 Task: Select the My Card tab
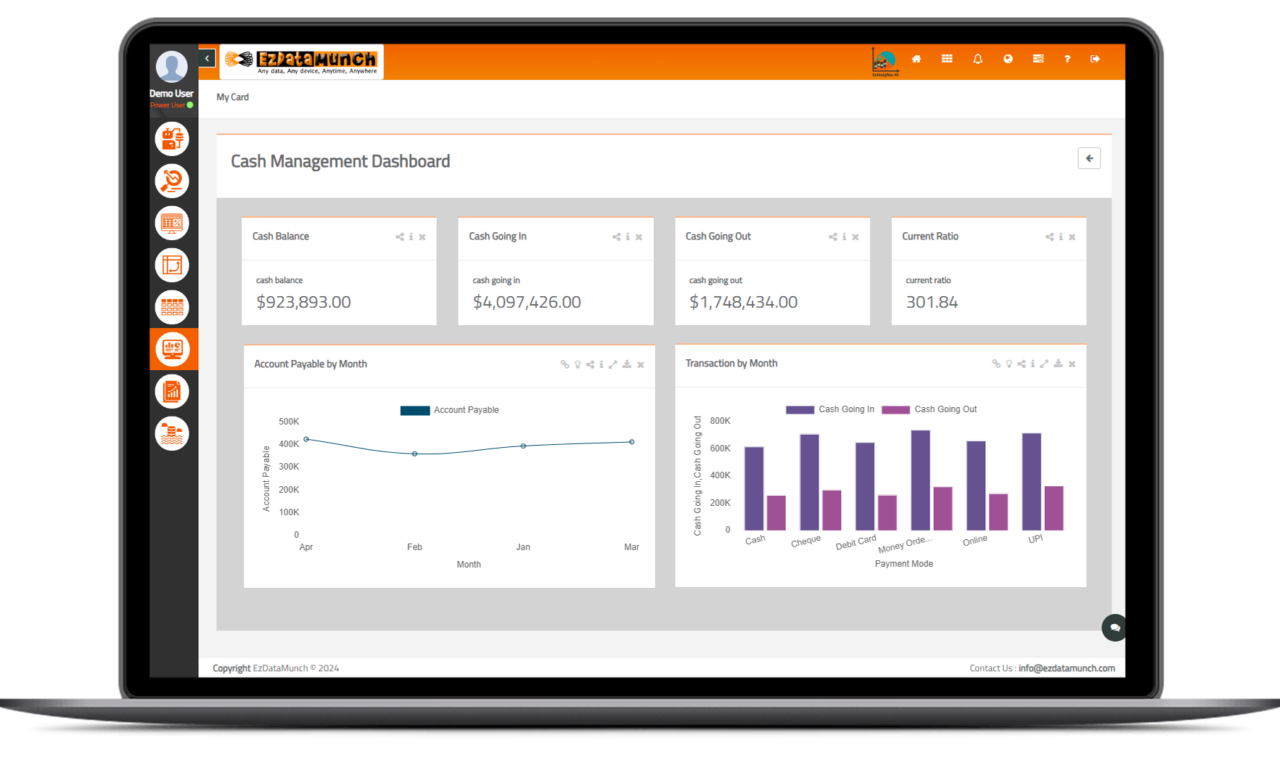click(232, 97)
